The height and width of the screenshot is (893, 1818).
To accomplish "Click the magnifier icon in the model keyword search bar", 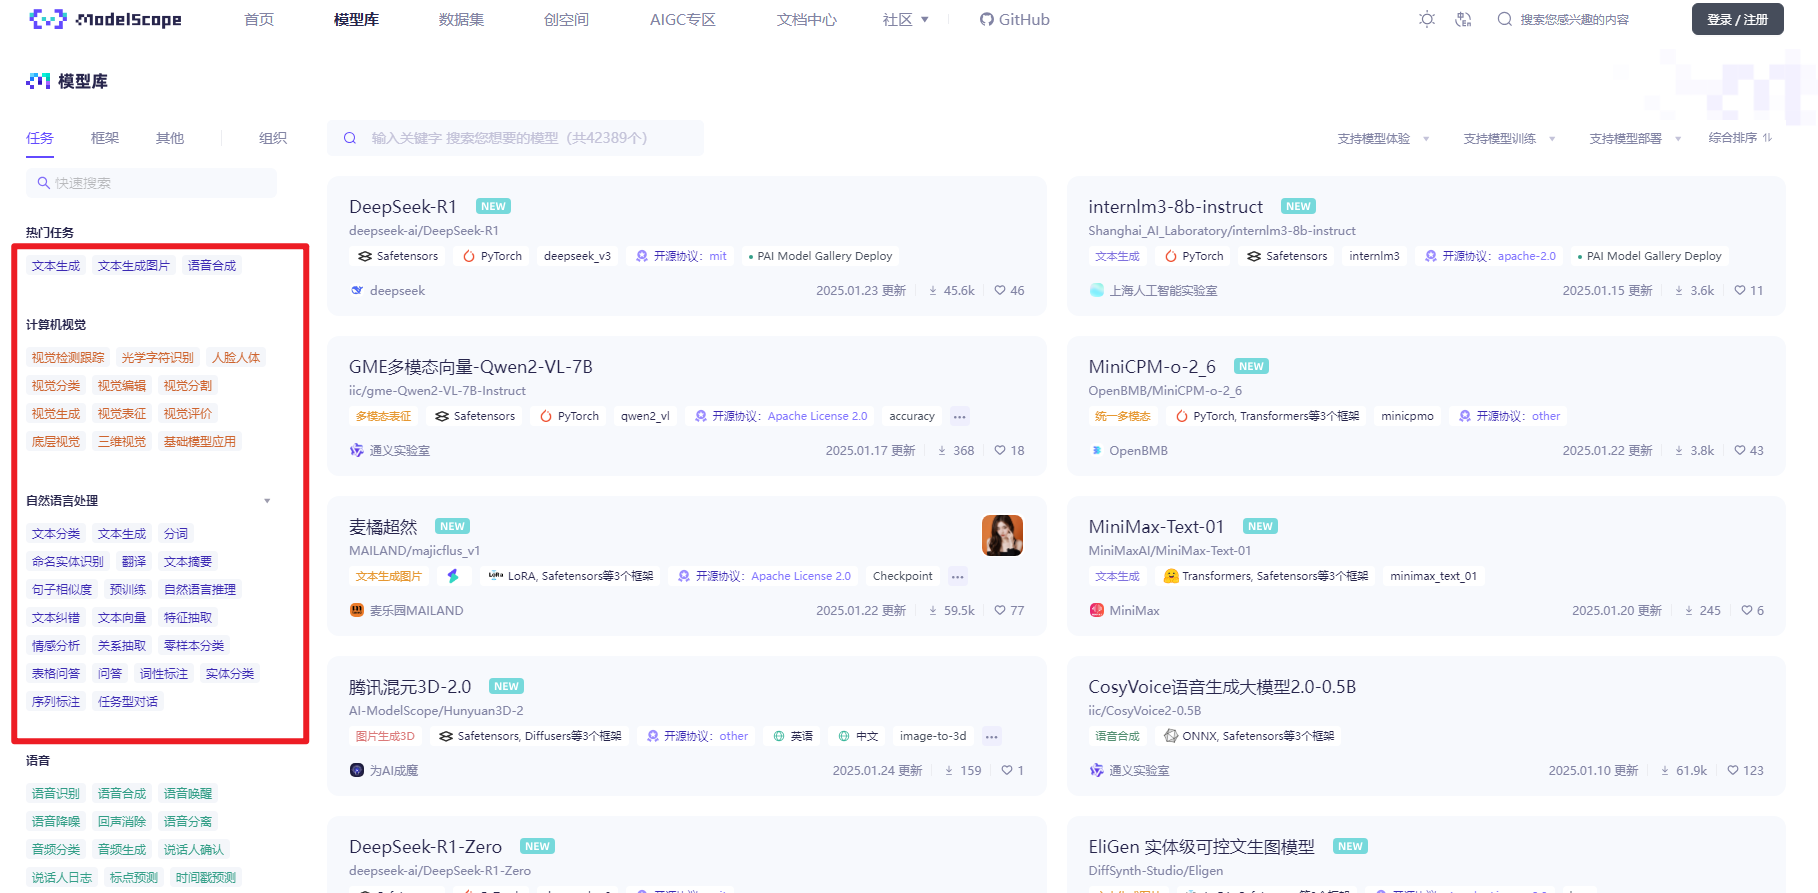I will click(350, 138).
